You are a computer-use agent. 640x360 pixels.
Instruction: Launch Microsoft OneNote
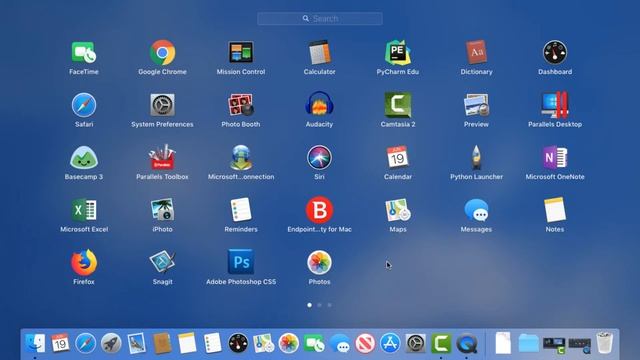coord(555,158)
